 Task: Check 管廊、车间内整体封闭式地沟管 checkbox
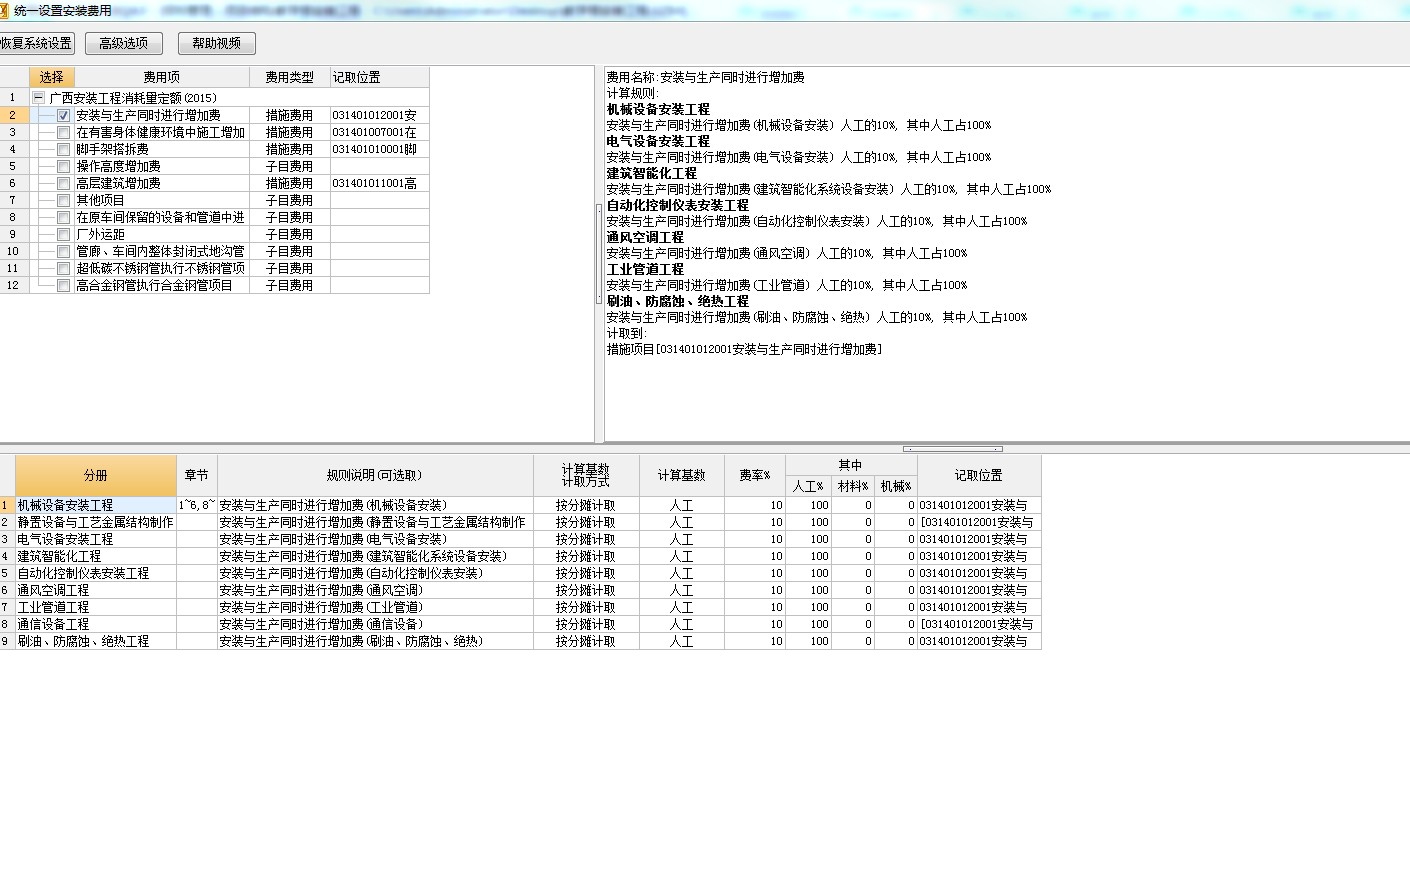(64, 251)
